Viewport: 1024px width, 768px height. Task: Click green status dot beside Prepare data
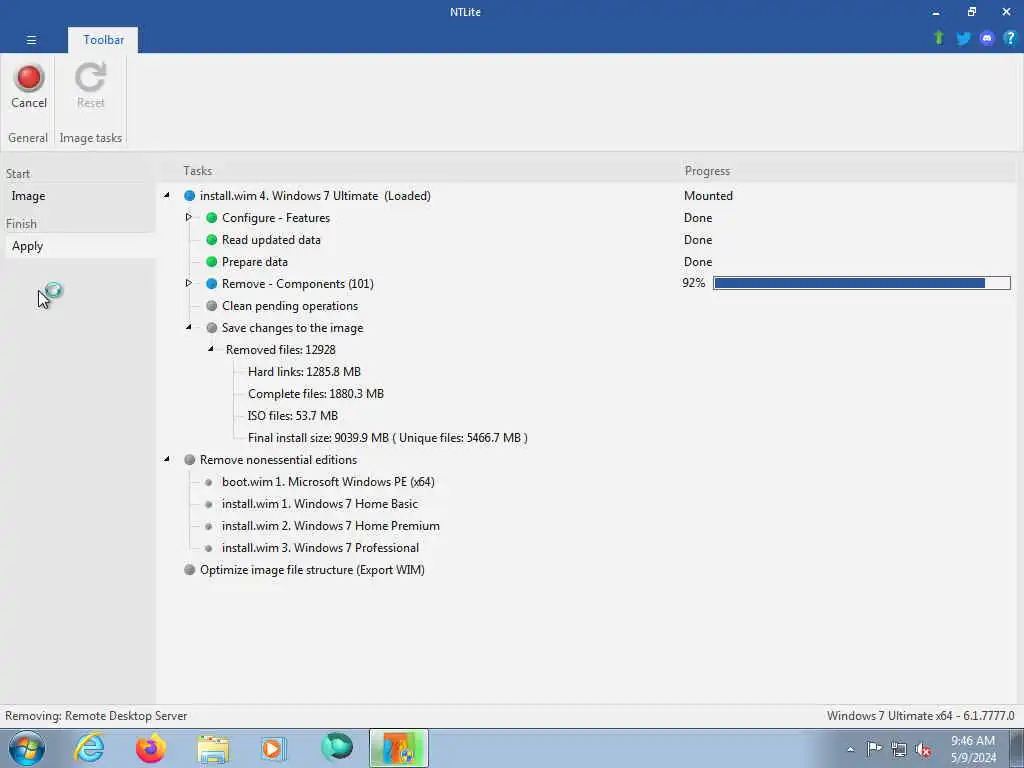[212, 262]
